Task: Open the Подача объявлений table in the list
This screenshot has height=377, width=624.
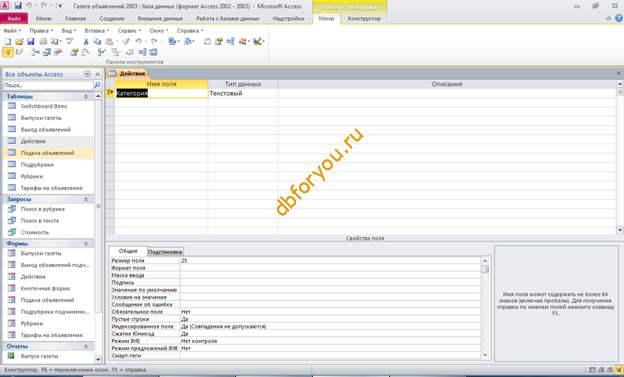Action: (x=48, y=153)
